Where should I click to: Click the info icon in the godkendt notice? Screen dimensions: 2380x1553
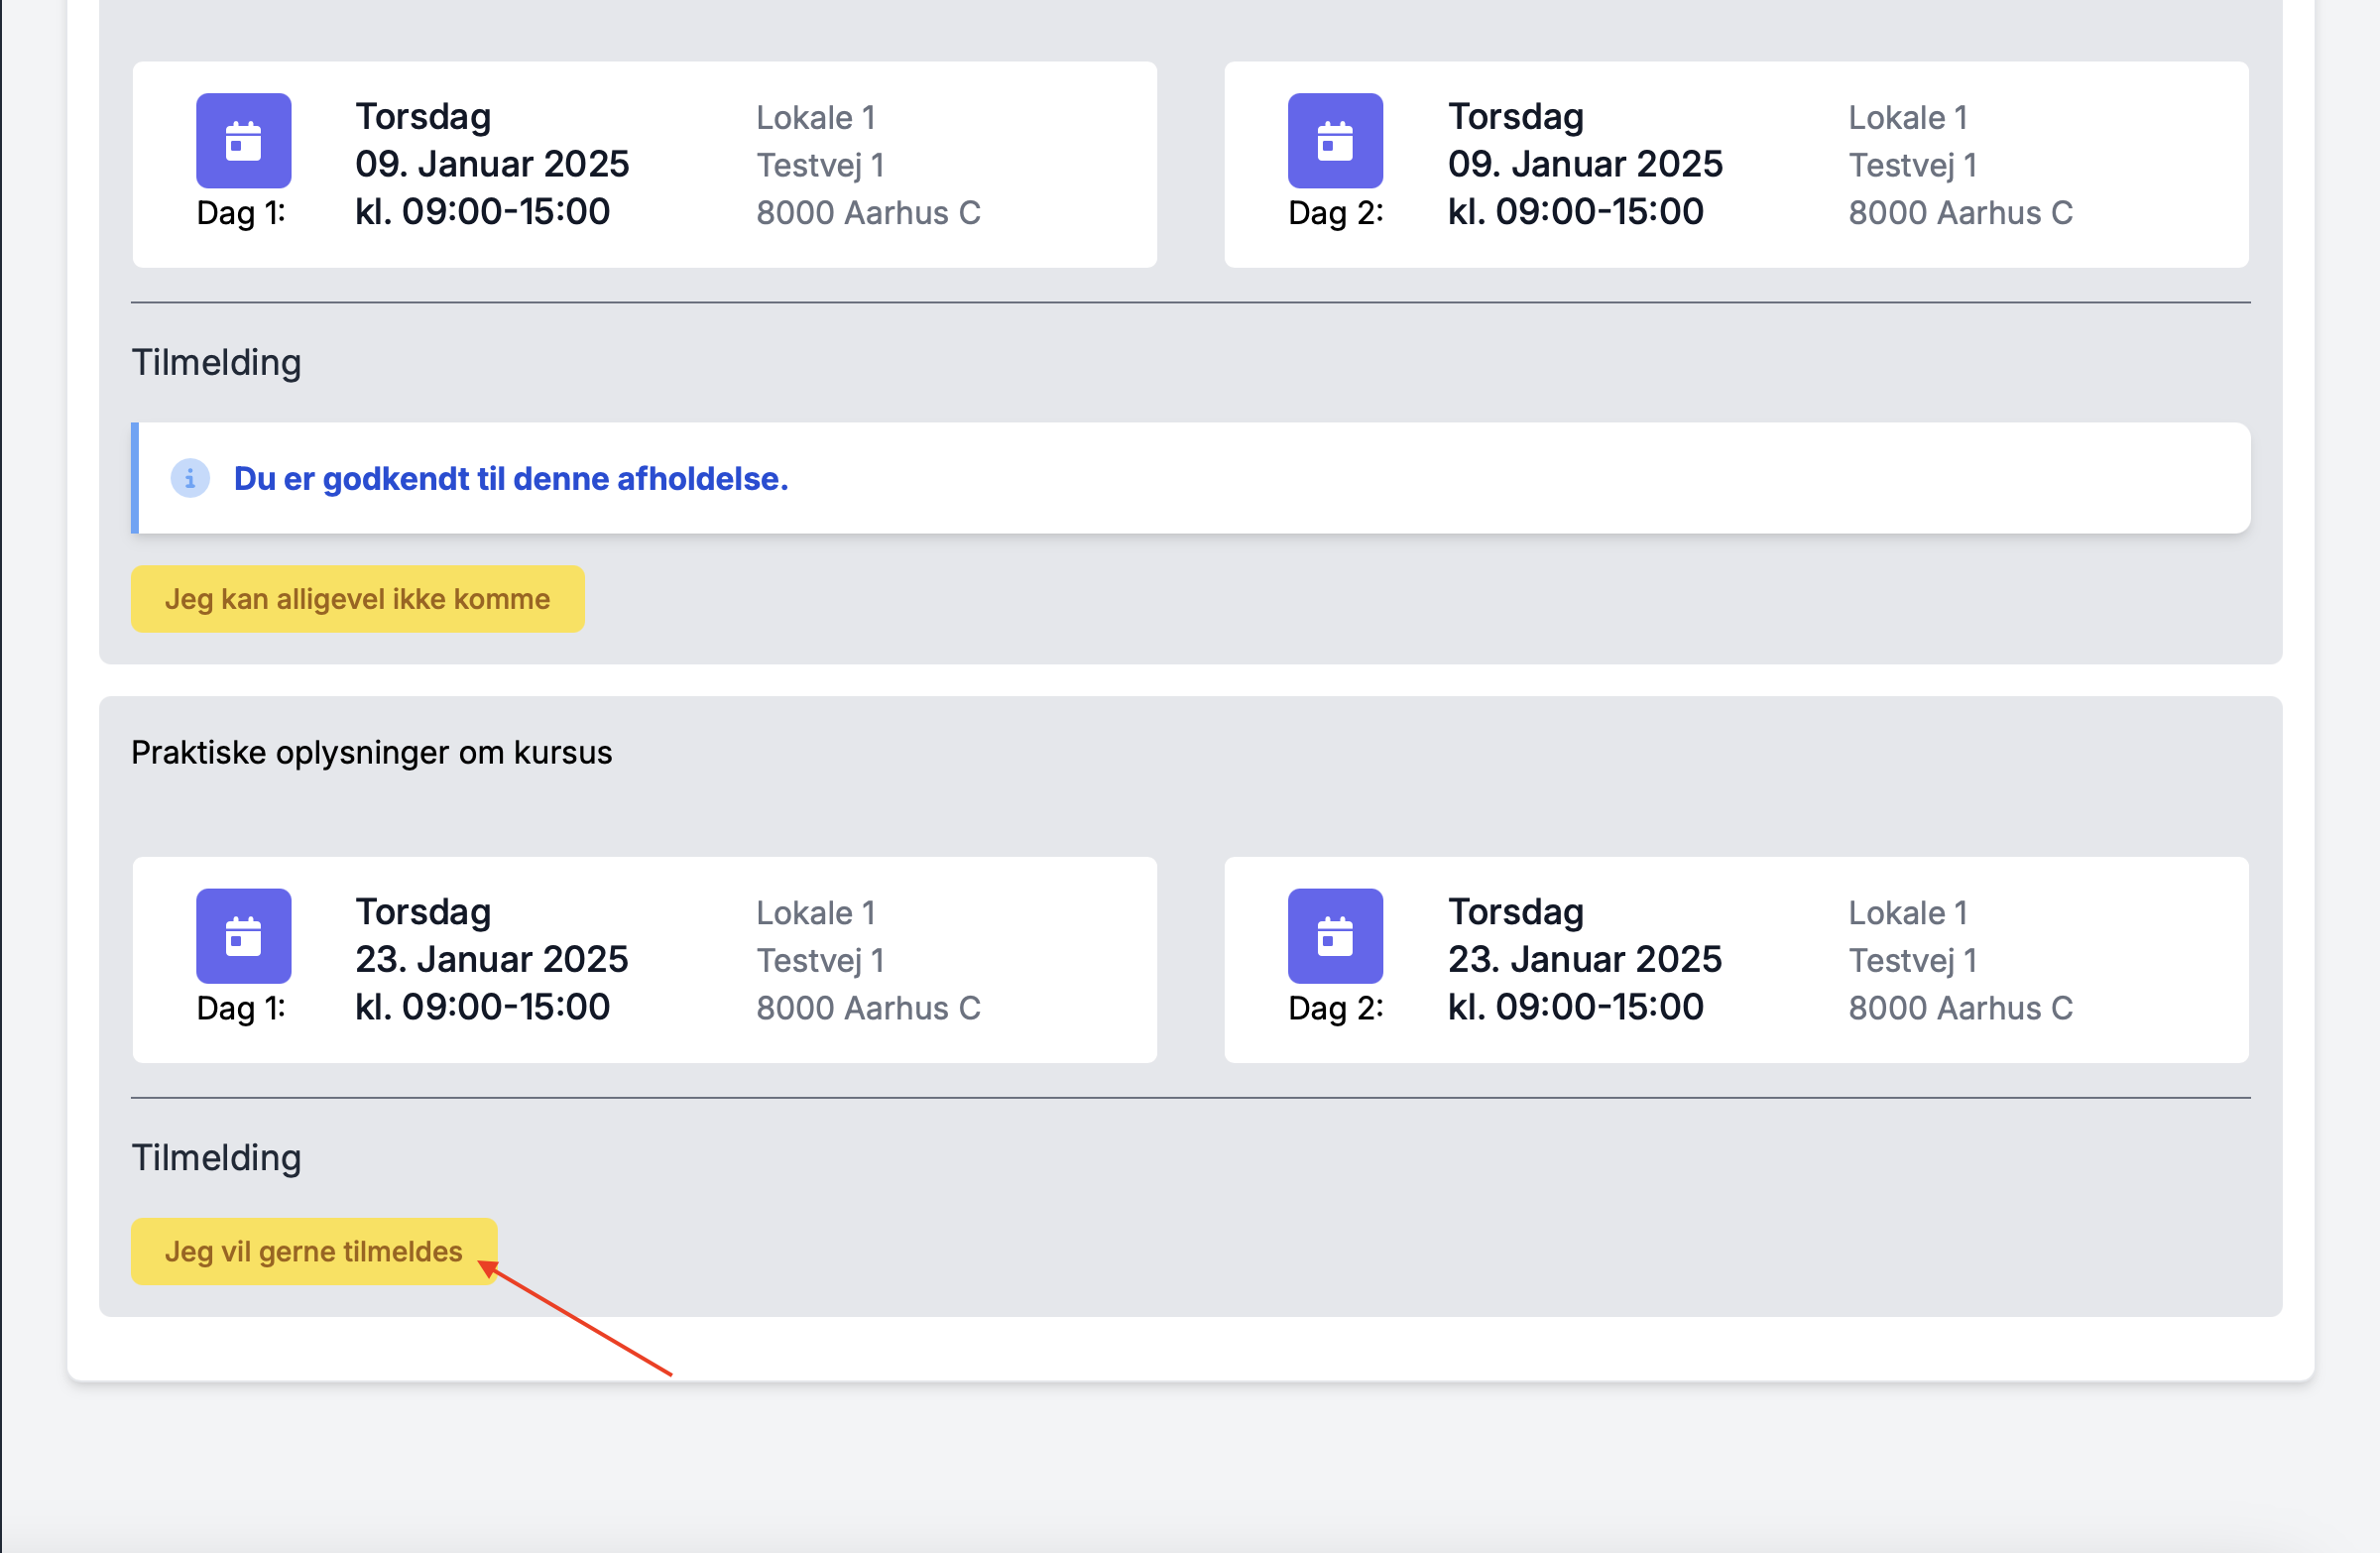(x=190, y=478)
